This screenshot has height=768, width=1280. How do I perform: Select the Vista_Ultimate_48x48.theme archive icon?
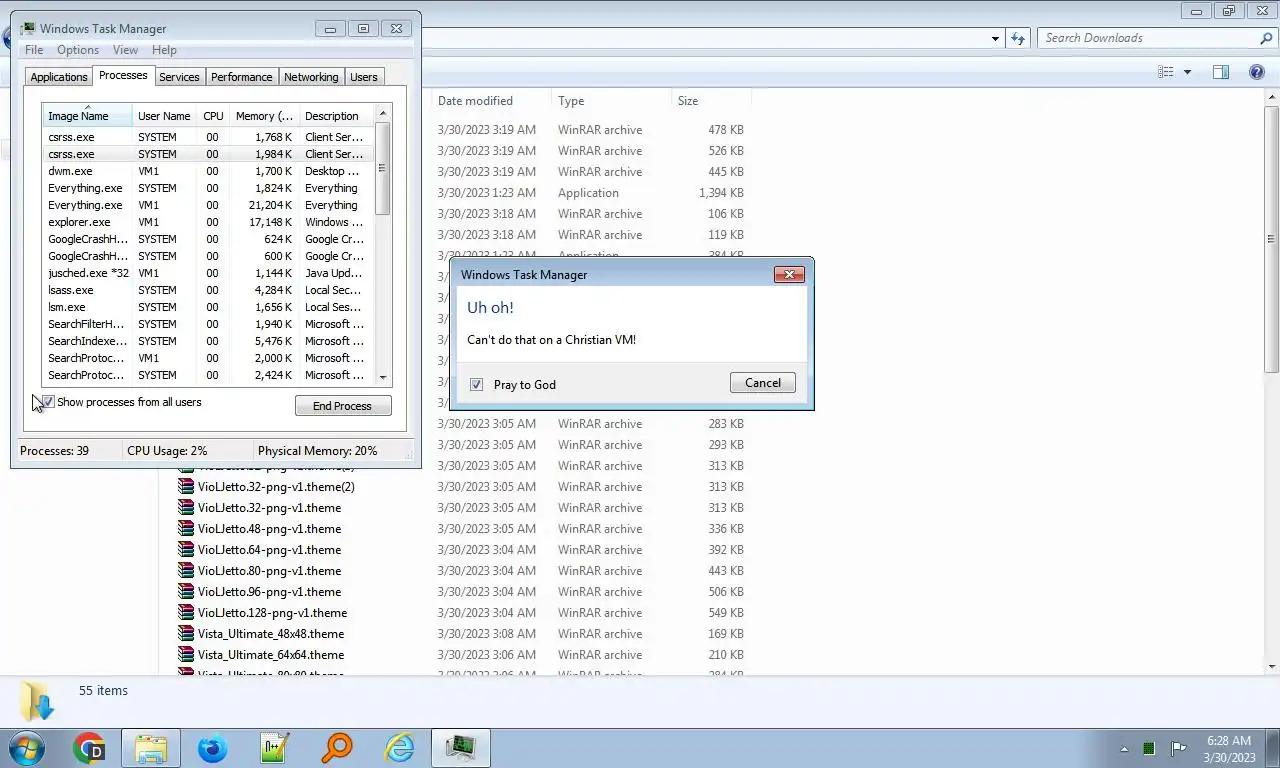pyautogui.click(x=186, y=634)
